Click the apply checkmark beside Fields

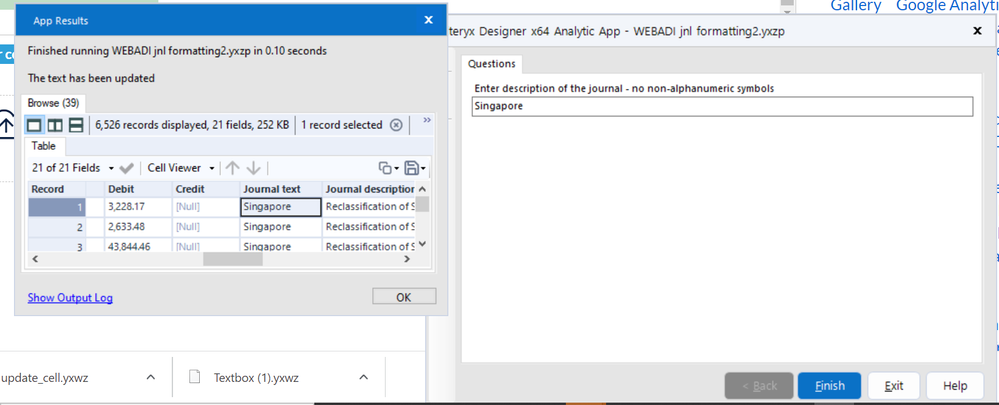126,168
